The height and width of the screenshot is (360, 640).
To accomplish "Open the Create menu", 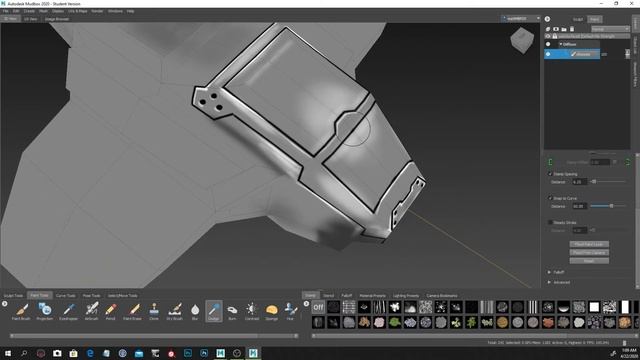I will click(29, 11).
